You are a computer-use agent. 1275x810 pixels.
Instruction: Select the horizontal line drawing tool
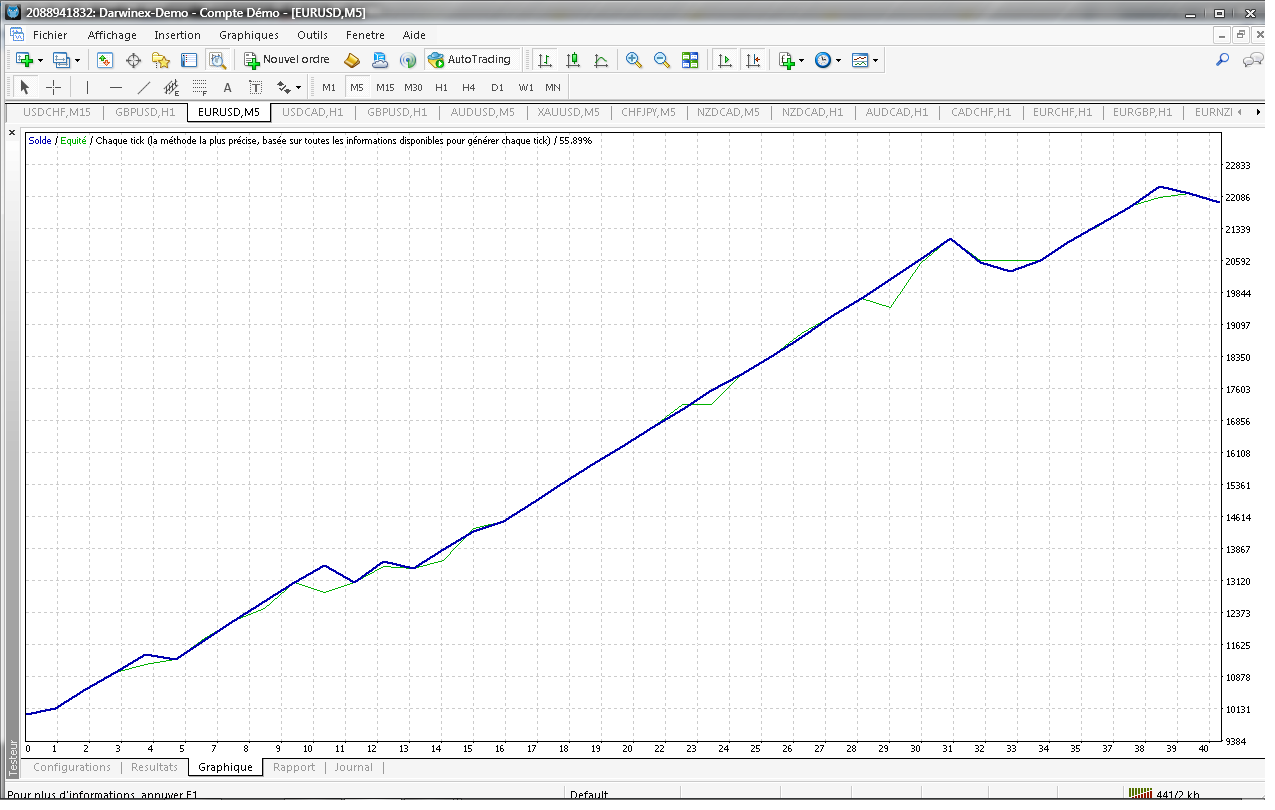click(x=116, y=87)
